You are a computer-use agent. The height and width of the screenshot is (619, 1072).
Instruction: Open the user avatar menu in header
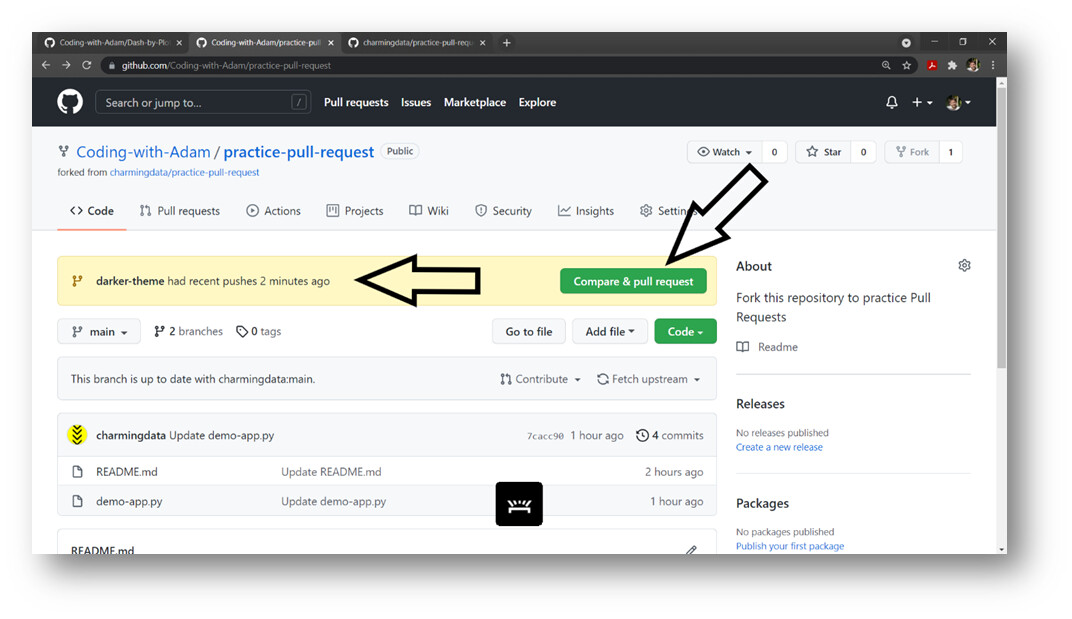pos(958,103)
